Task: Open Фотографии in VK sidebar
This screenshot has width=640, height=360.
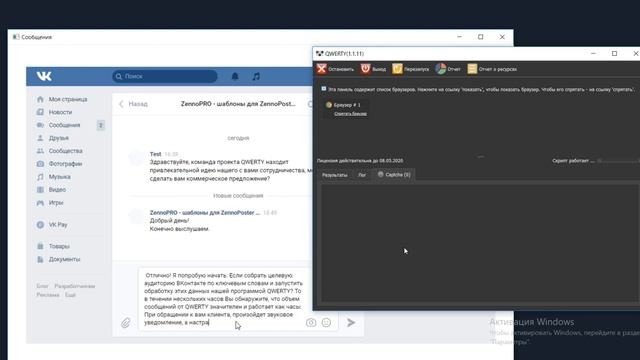Action: (65, 164)
